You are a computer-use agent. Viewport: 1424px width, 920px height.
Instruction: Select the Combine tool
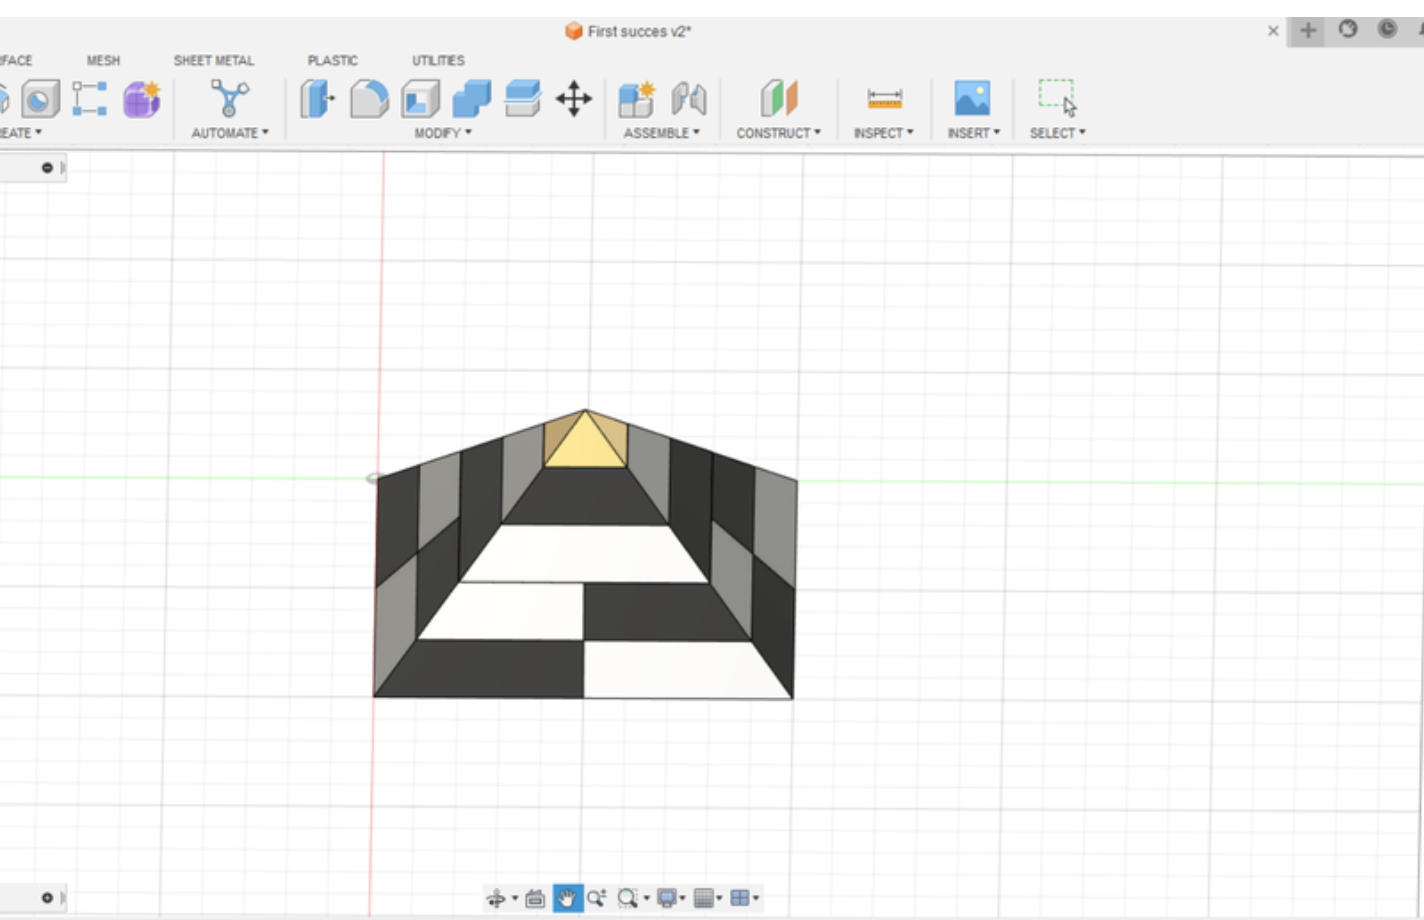[470, 100]
